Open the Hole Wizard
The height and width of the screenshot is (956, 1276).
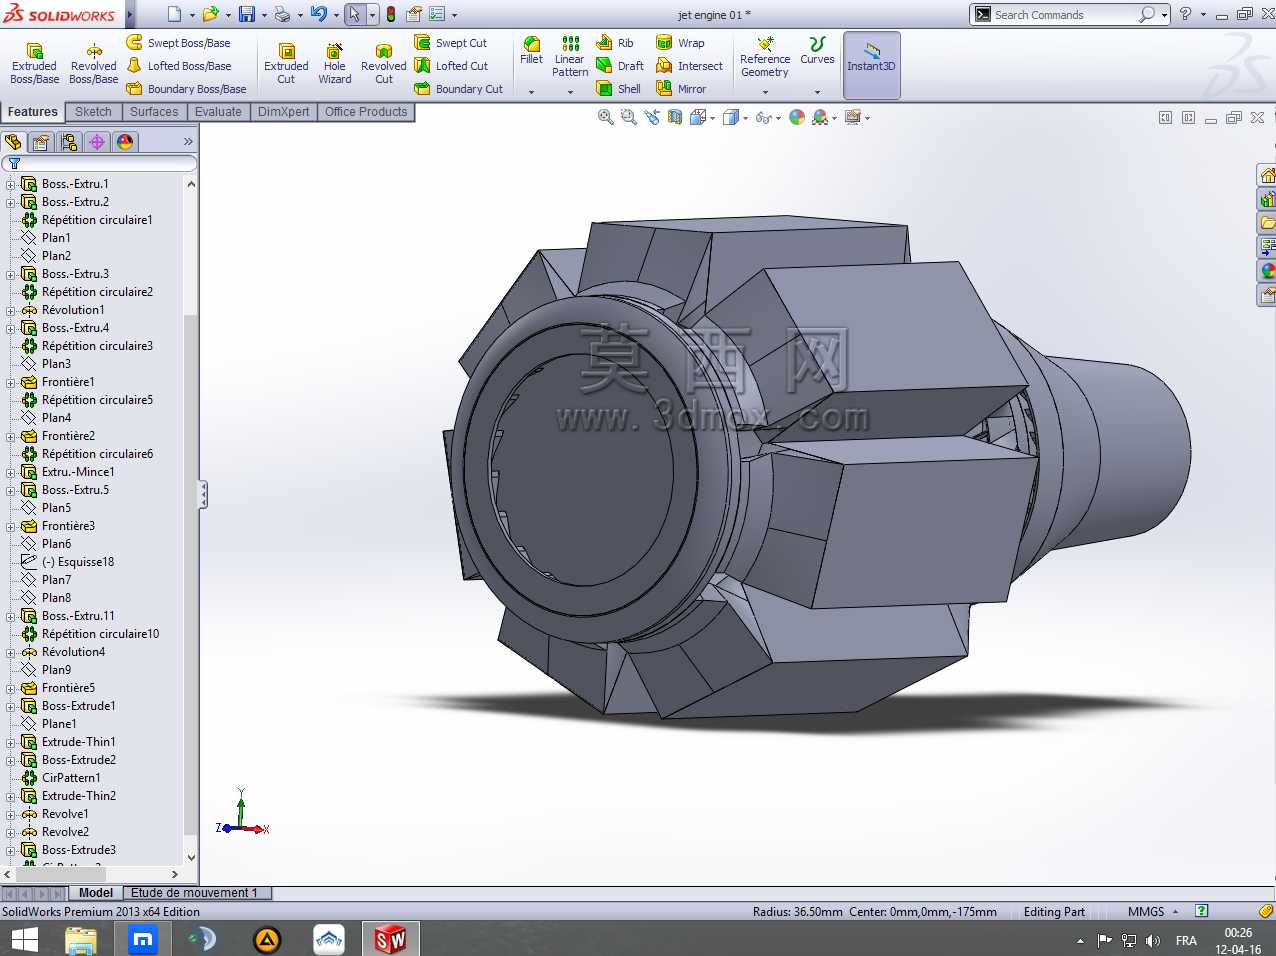pyautogui.click(x=335, y=63)
